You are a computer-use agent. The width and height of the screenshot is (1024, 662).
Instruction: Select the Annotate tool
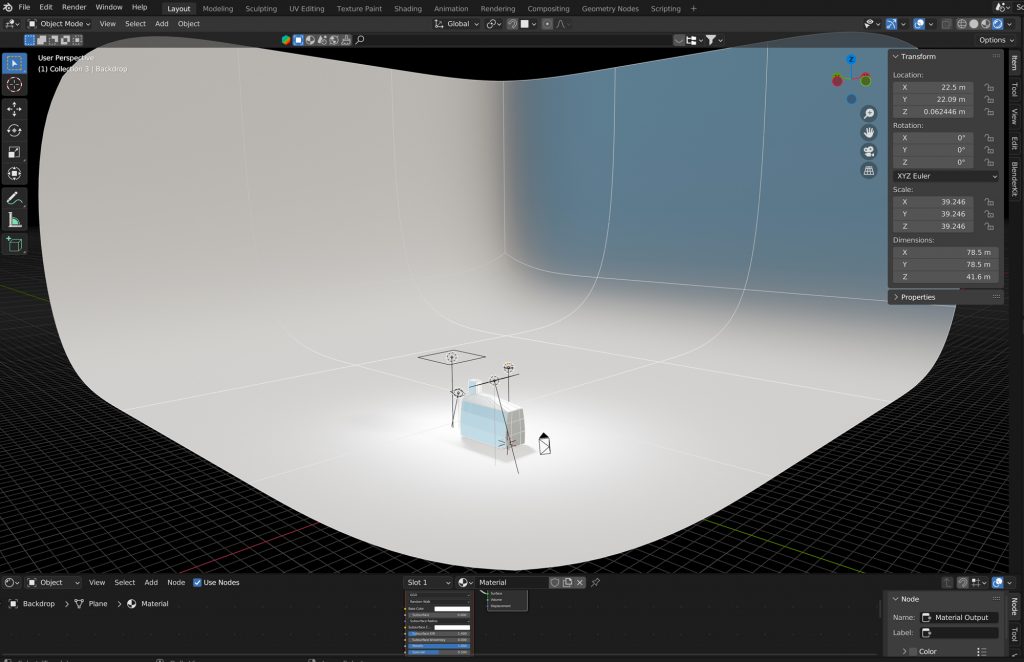tap(14, 198)
